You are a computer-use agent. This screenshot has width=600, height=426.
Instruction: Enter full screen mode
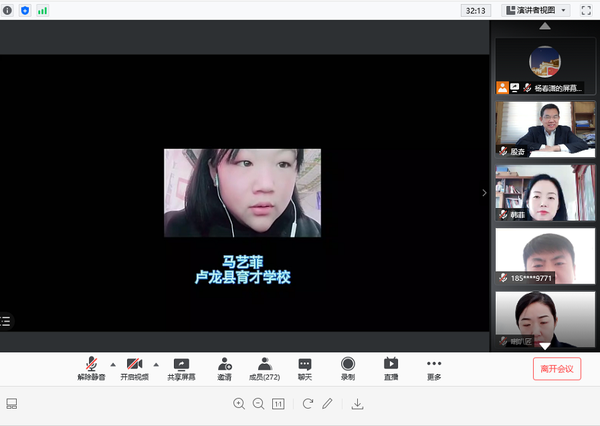pyautogui.click(x=586, y=10)
